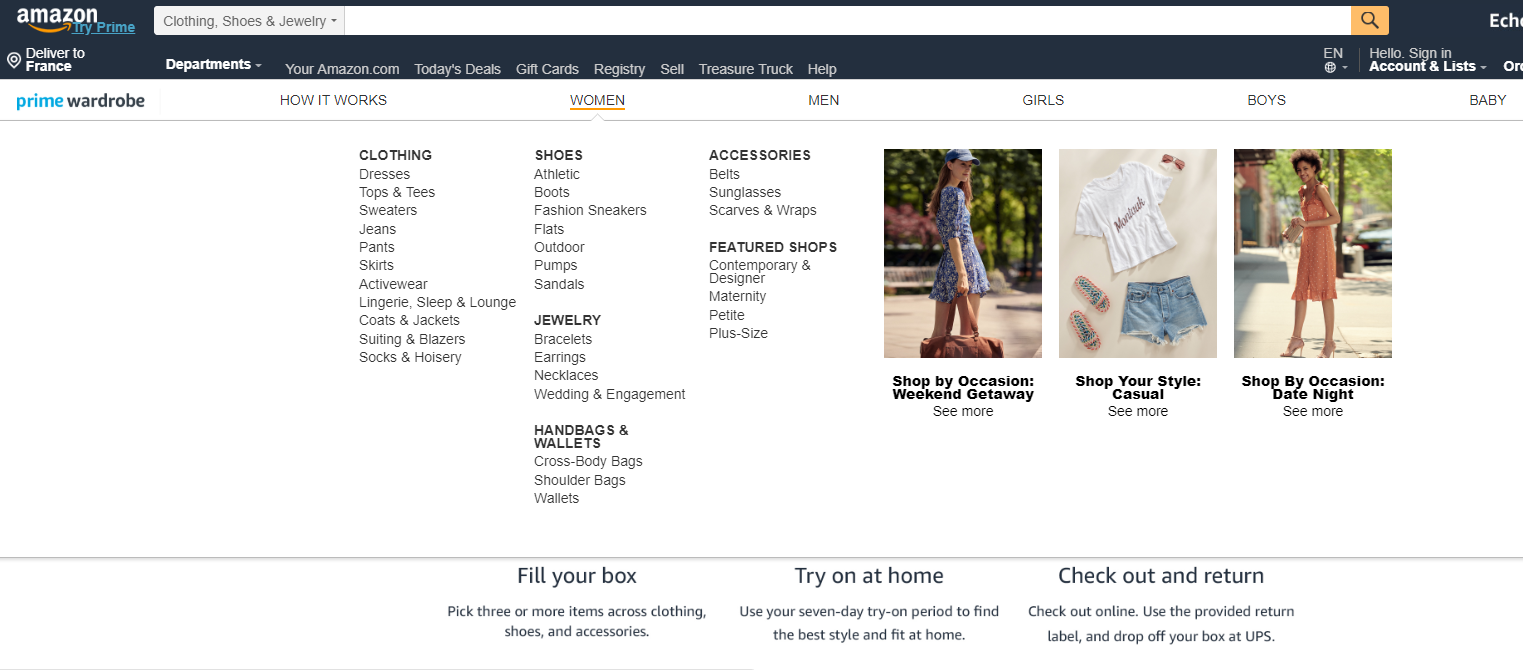
Task: Click the Try Prime link
Action: click(x=103, y=27)
